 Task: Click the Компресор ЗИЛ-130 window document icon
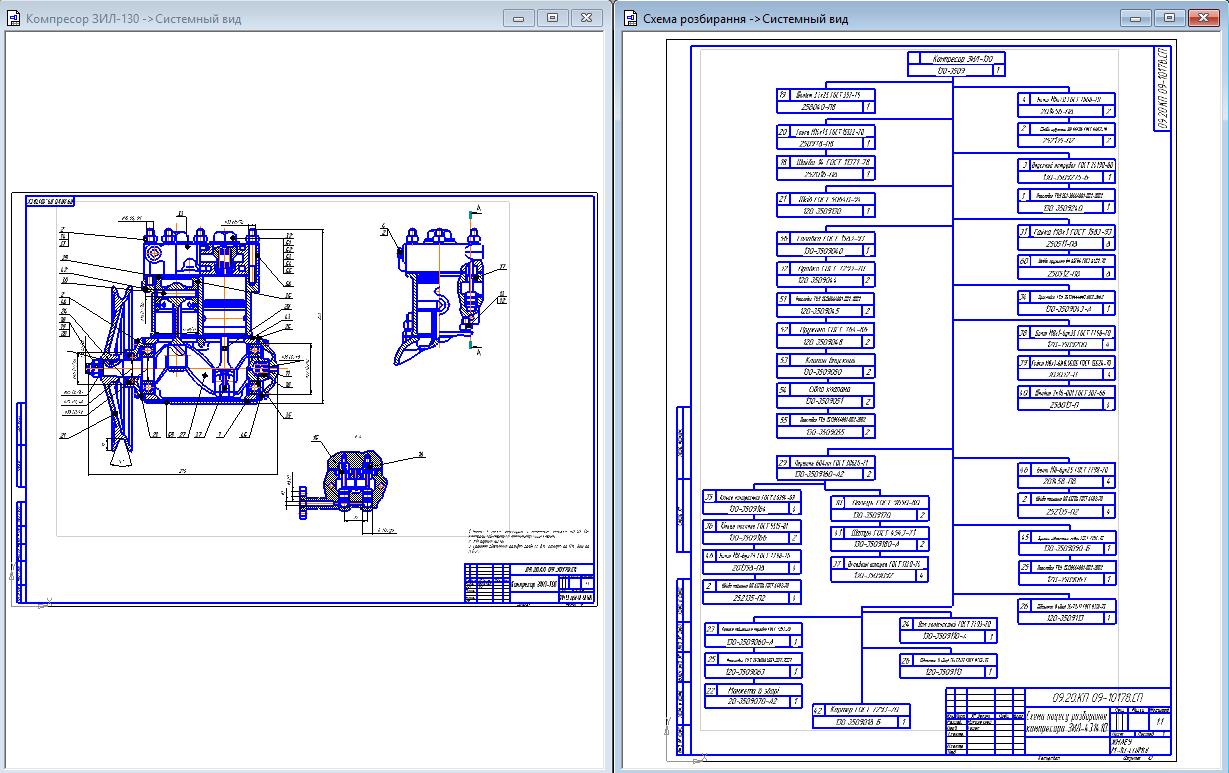pos(14,19)
